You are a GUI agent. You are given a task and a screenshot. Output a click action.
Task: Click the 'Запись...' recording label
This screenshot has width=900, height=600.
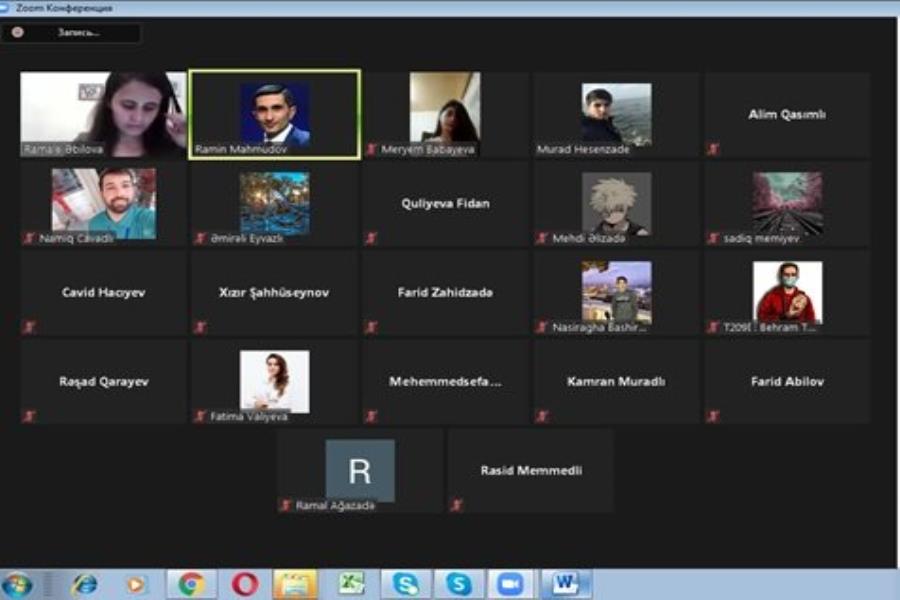point(79,33)
